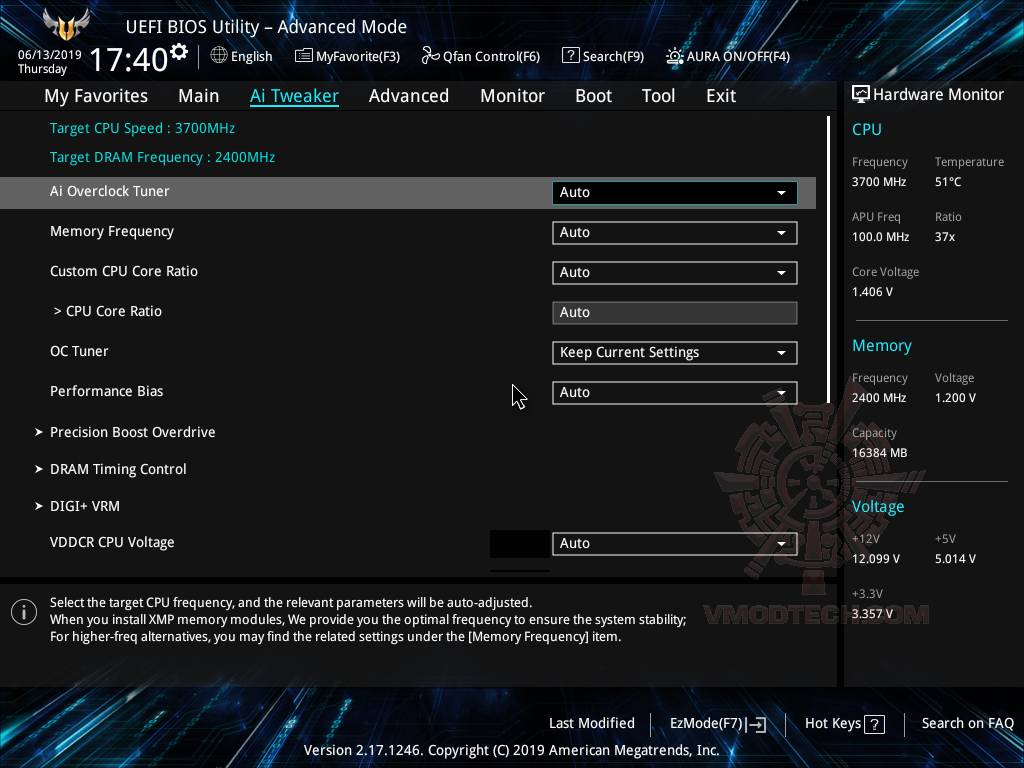The width and height of the screenshot is (1024, 768).
Task: Click memory Capacity value 16384 MB
Action: pos(879,453)
